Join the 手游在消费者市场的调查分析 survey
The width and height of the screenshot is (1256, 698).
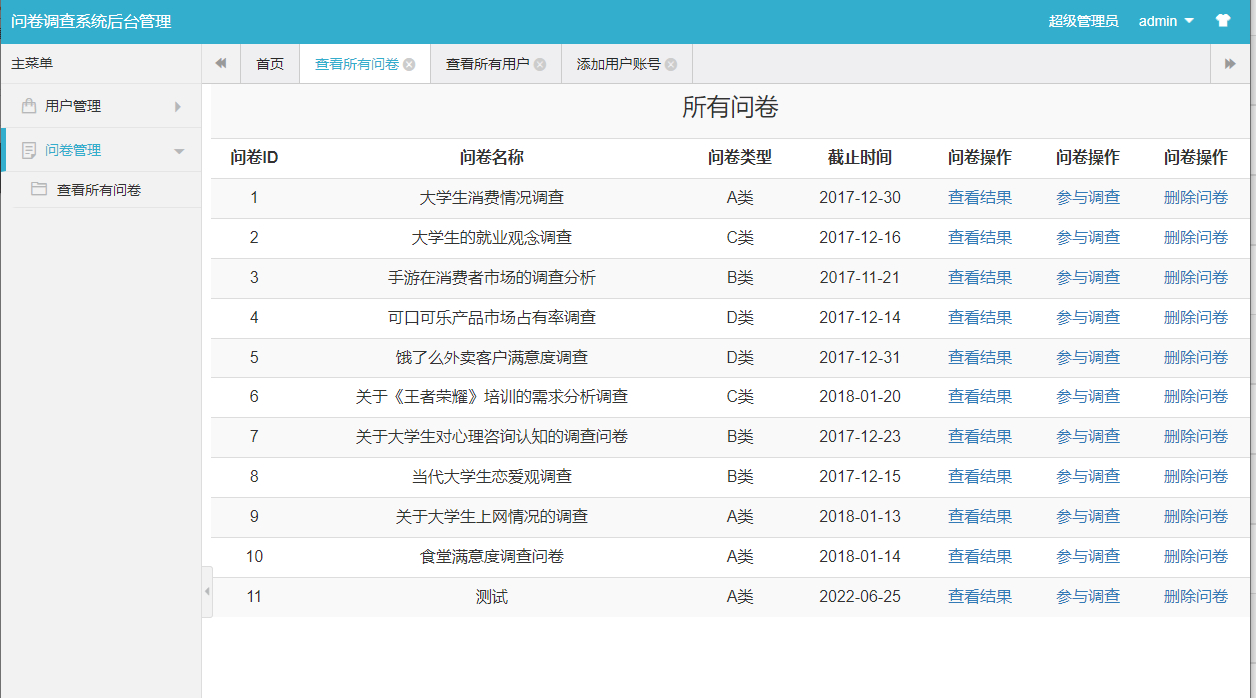pos(1088,278)
